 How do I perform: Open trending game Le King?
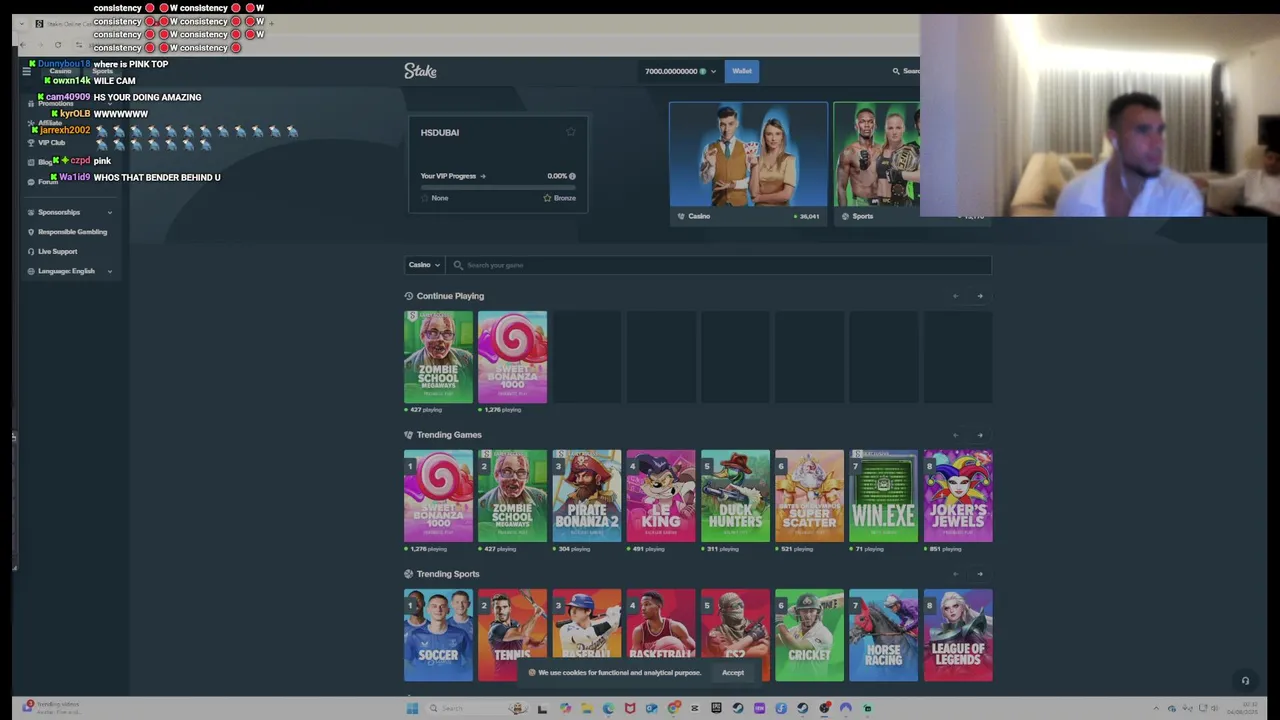pos(660,496)
